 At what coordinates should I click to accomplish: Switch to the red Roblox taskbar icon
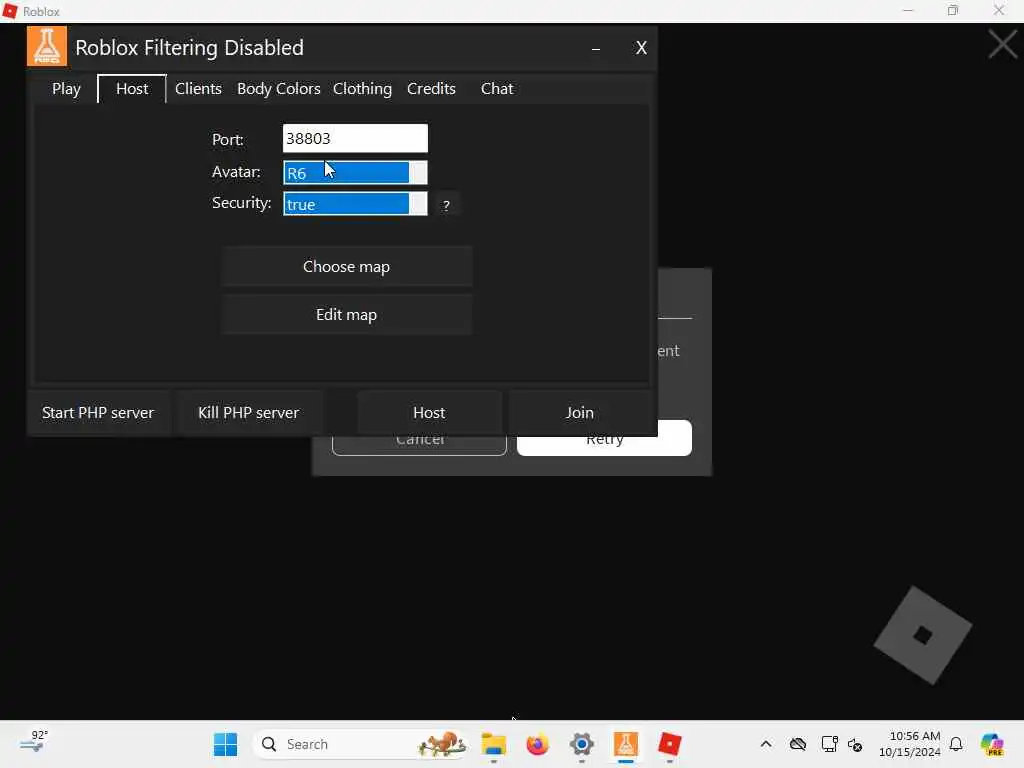coord(669,744)
